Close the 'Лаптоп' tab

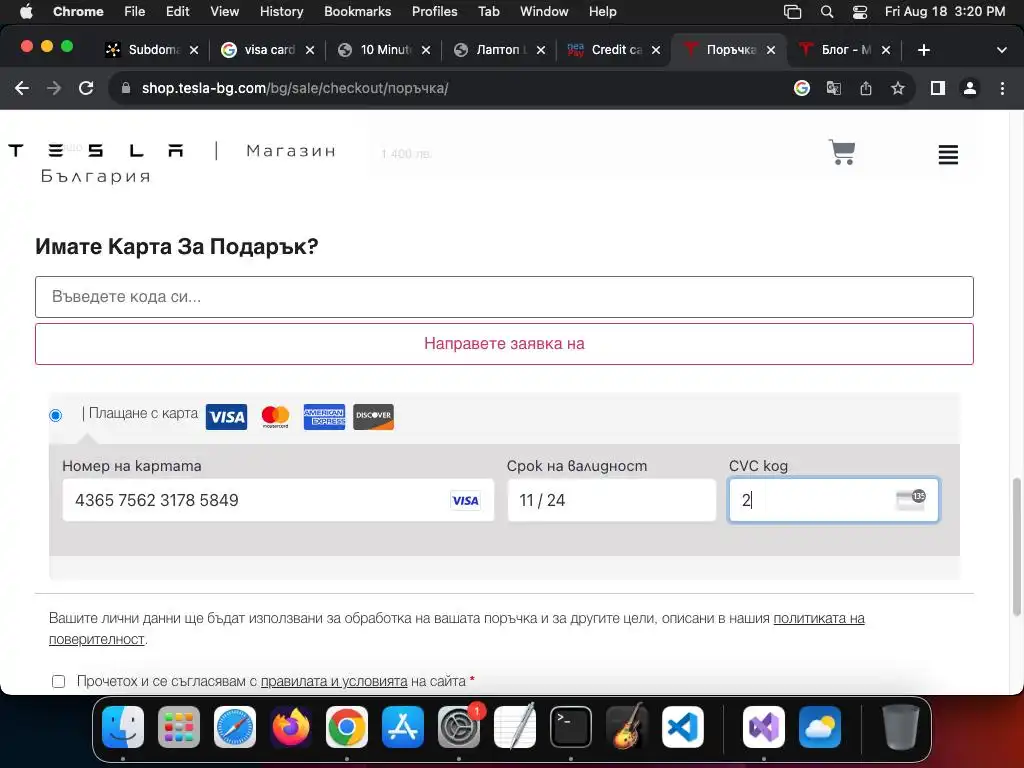pos(541,50)
